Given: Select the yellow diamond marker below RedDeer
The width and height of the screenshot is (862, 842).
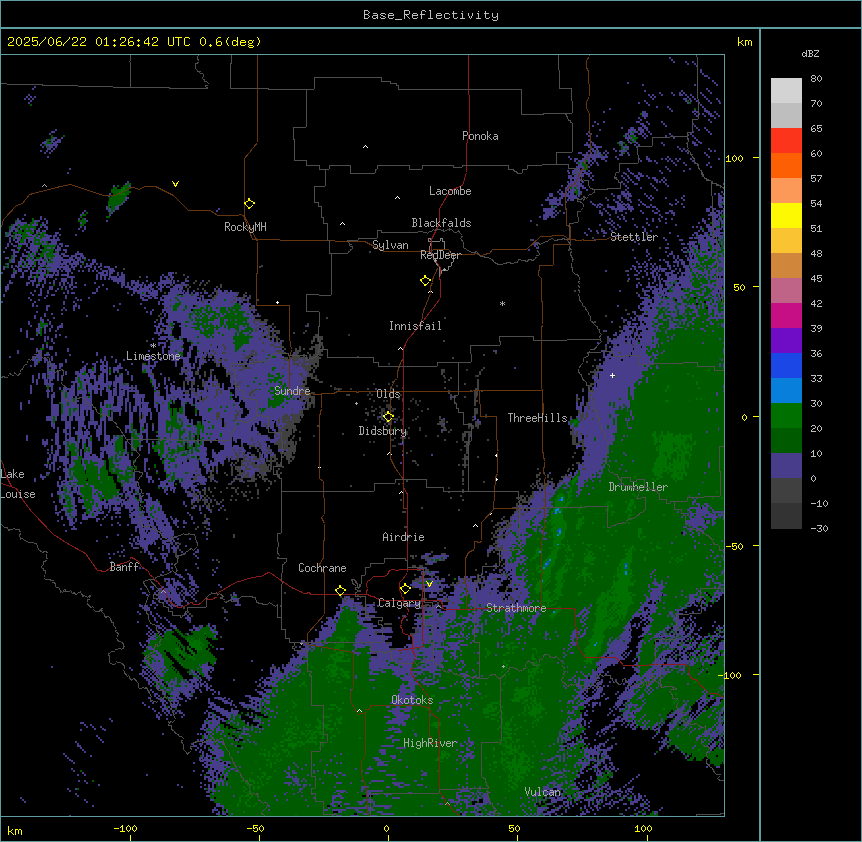Looking at the screenshot, I should pyautogui.click(x=425, y=281).
